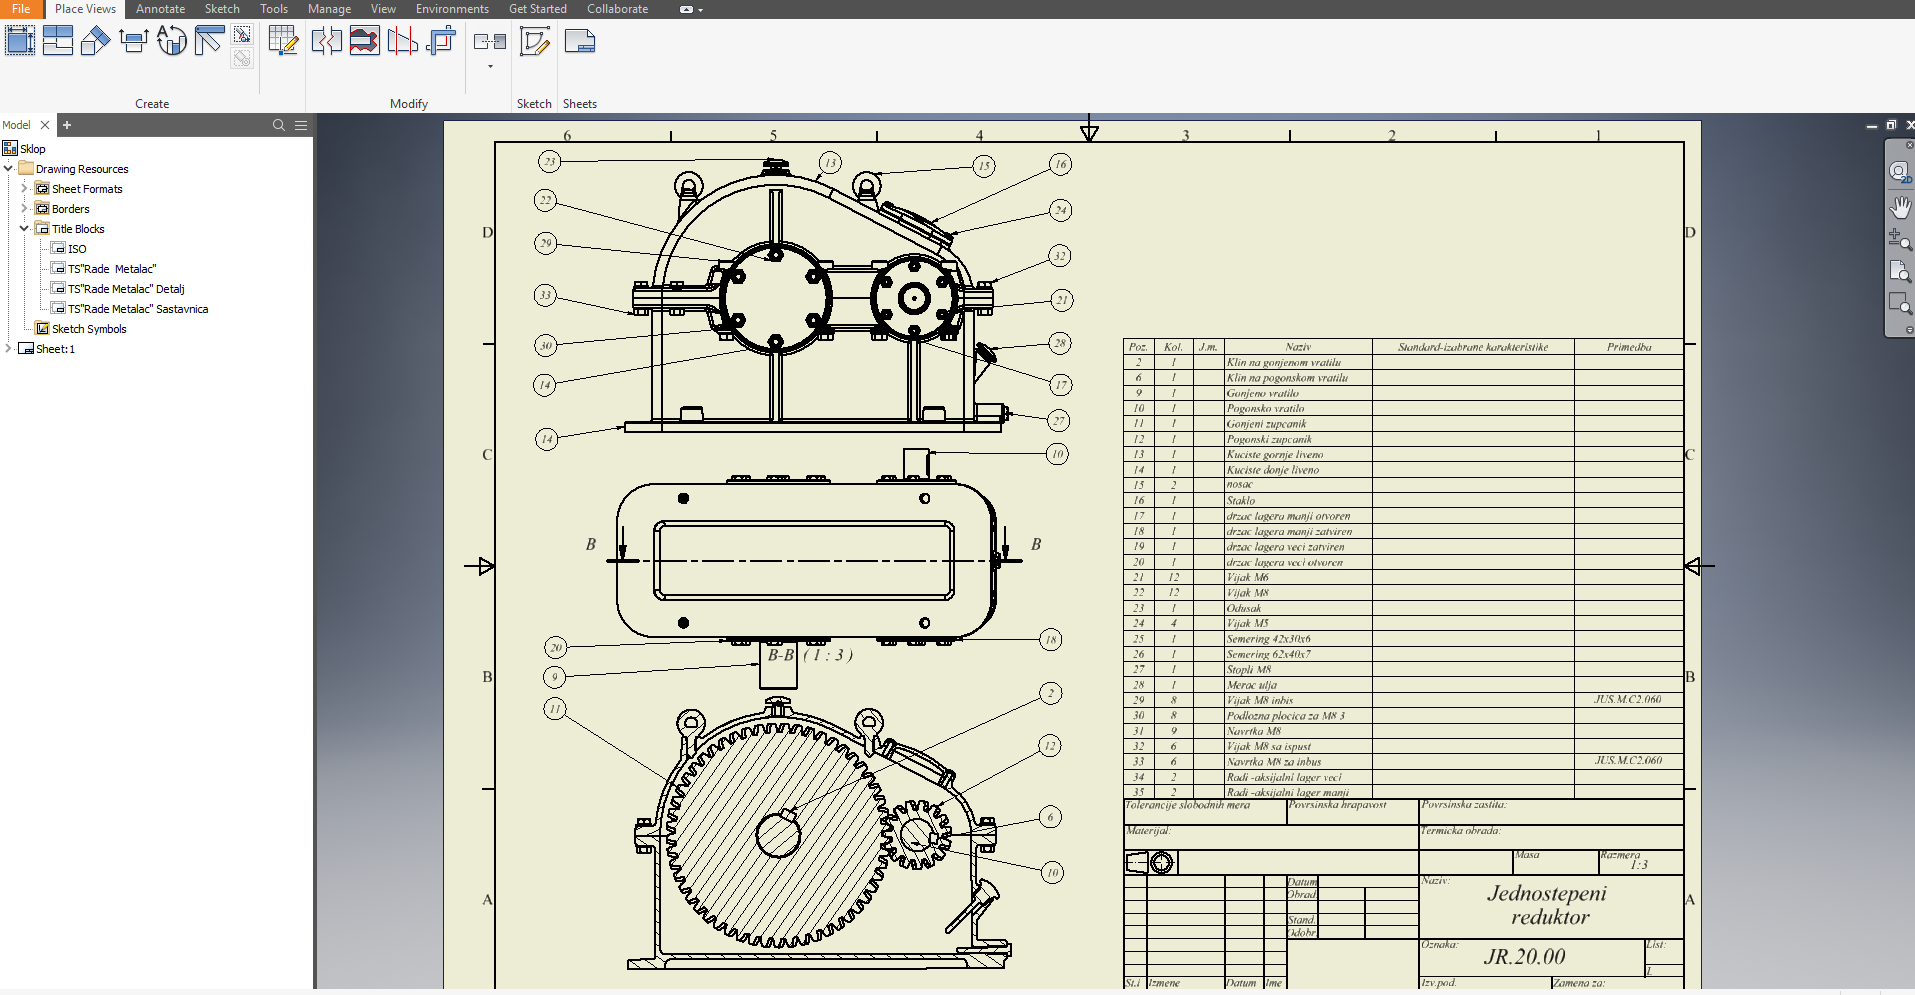
Task: Switch to the View tab
Action: click(383, 9)
